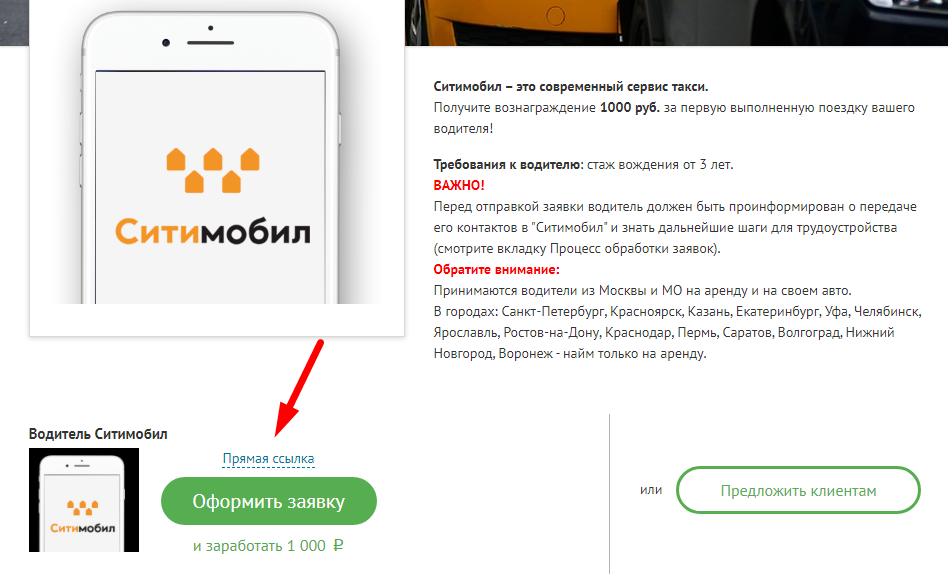Viewport: 948px width, 574px height.
Task: Click the front camera dot on large phone
Action: 166,42
